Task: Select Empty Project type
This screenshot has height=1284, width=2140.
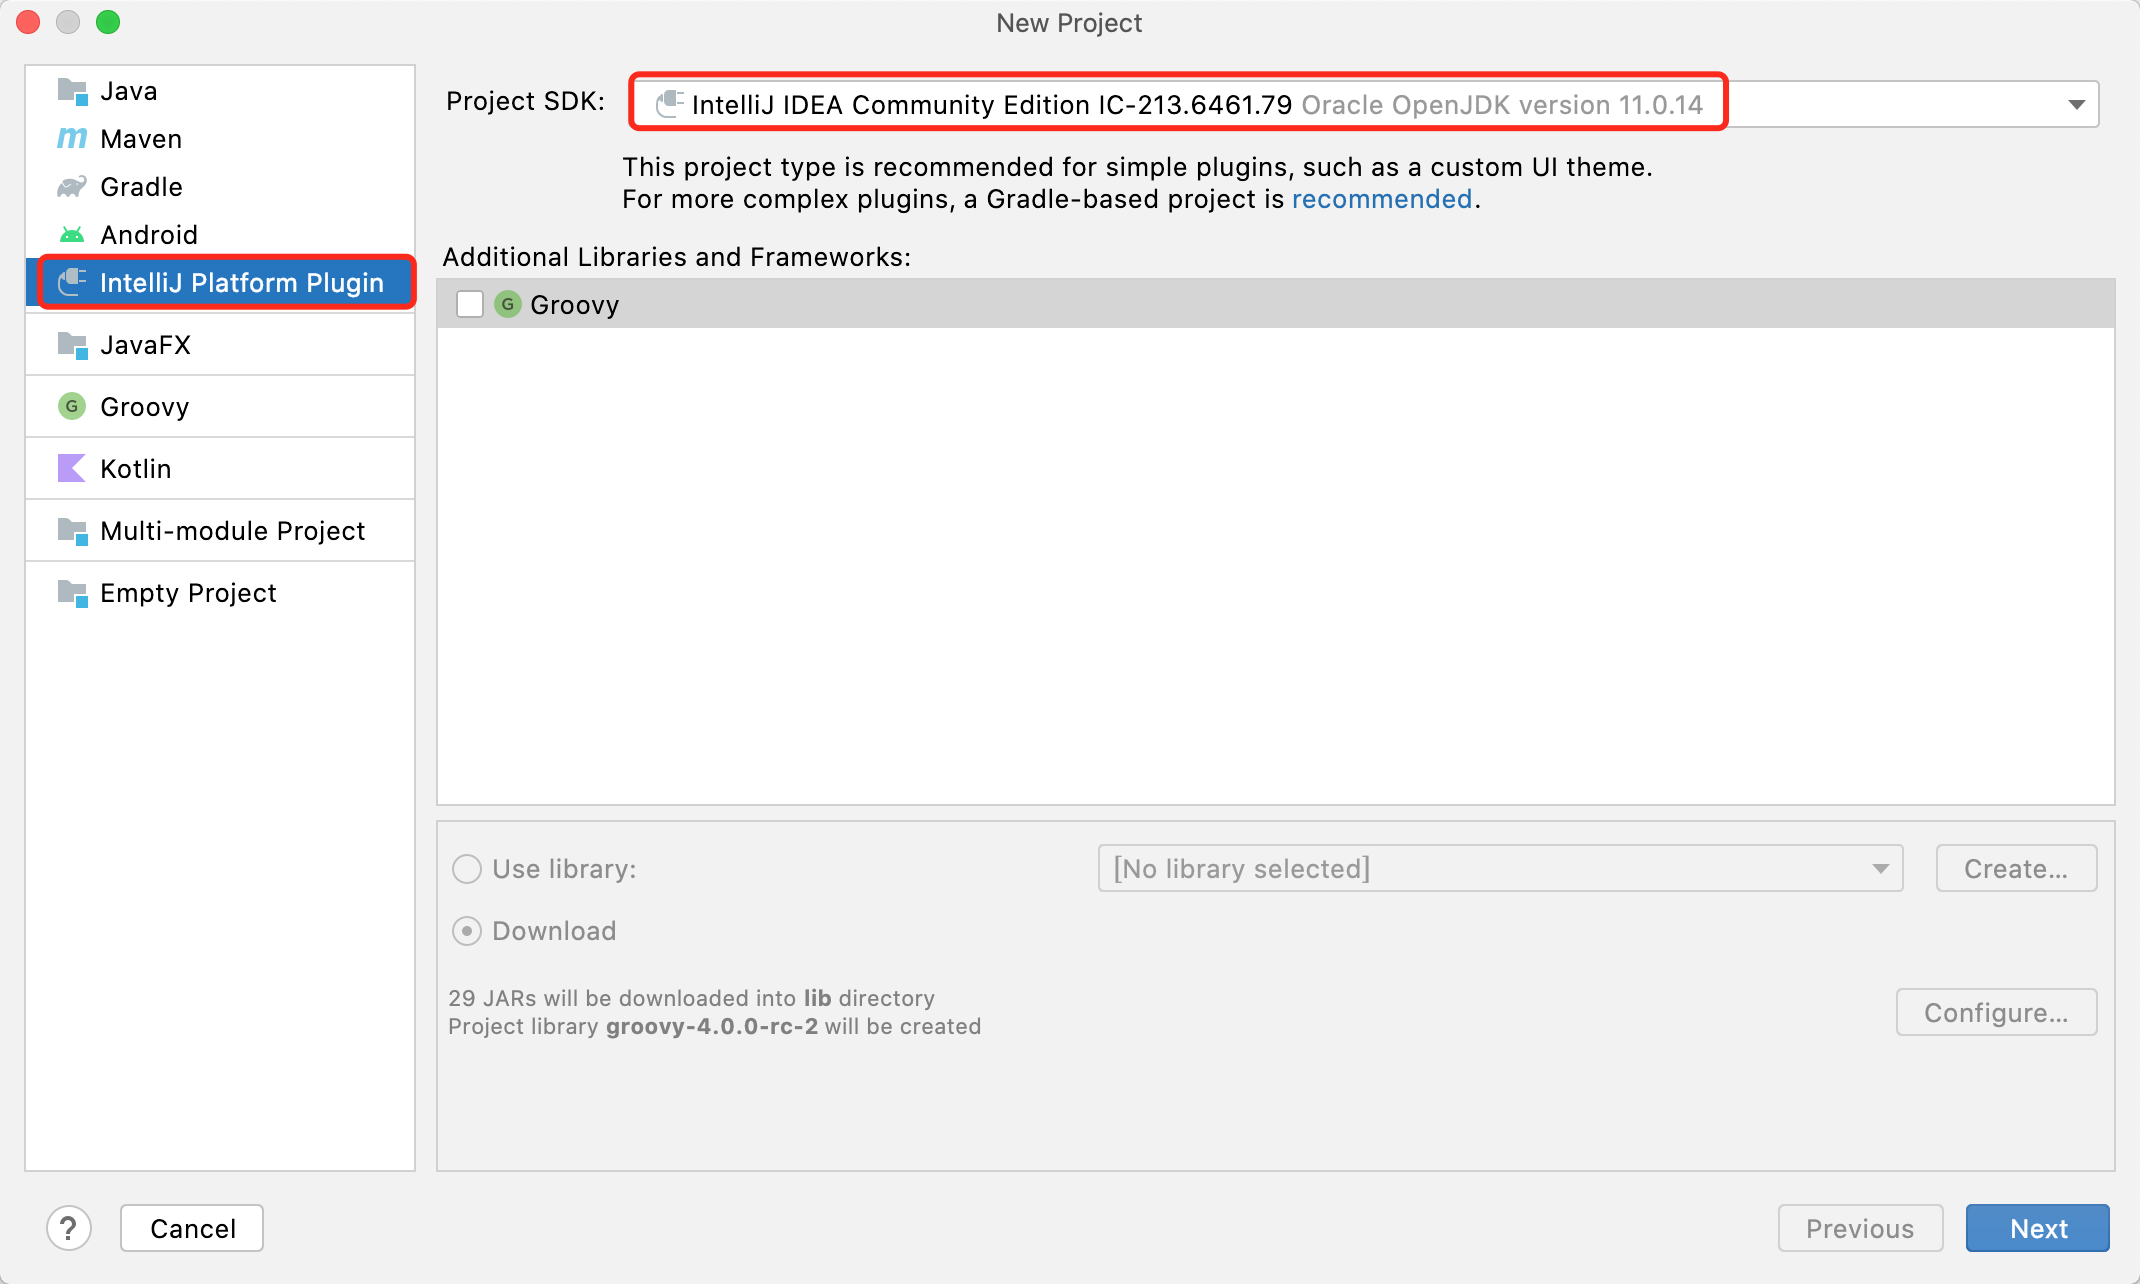Action: click(x=220, y=593)
